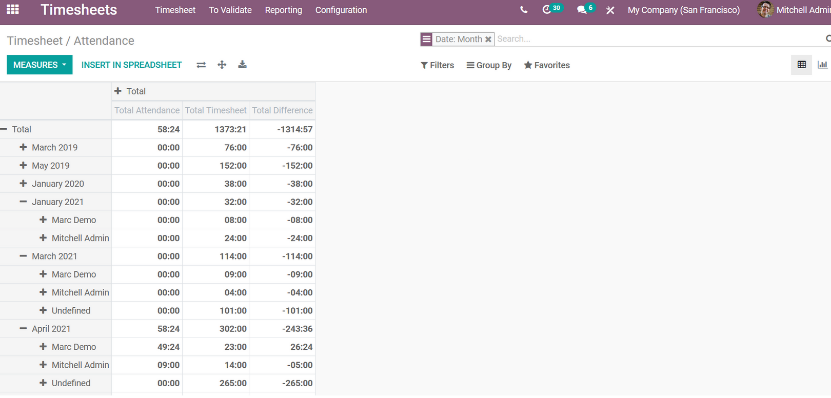
Task: Switch to pivot table view
Action: [x=801, y=65]
